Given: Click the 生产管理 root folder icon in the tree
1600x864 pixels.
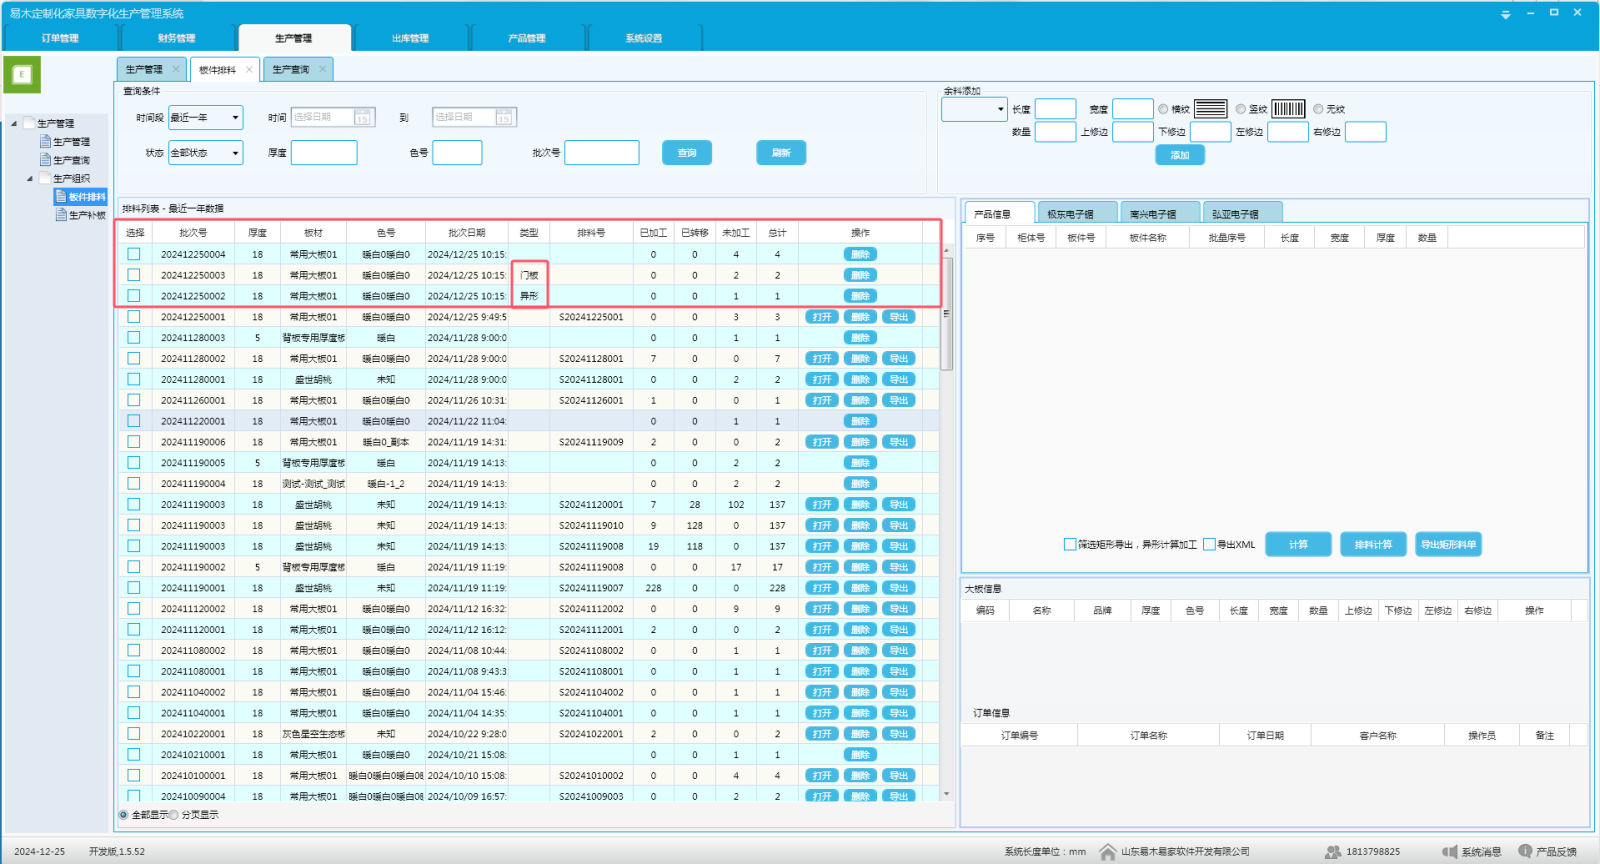Looking at the screenshot, I should click(x=29, y=123).
